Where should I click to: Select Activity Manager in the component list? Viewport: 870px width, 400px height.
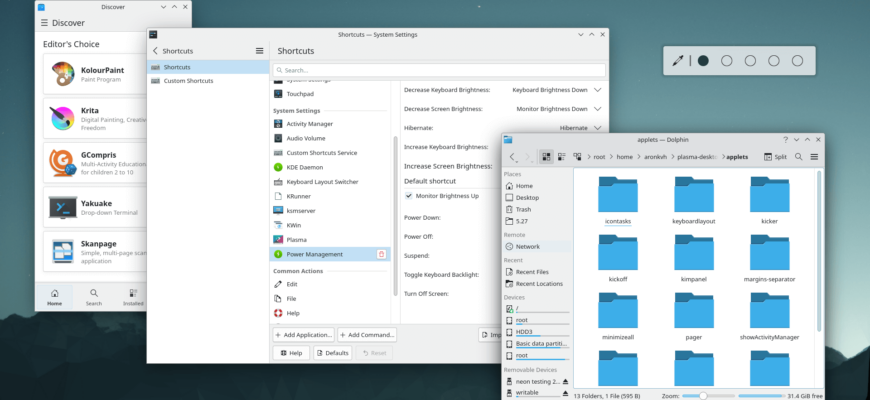point(330,124)
